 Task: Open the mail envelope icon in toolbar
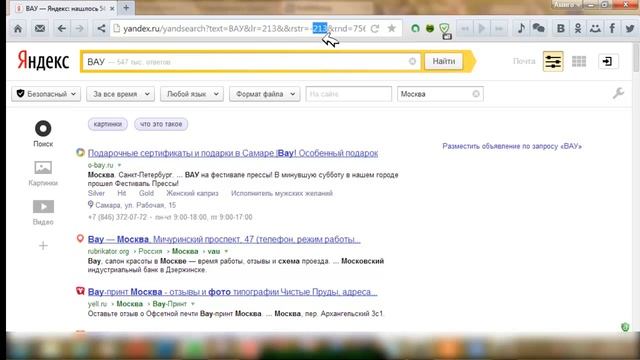pyautogui.click(x=40, y=29)
